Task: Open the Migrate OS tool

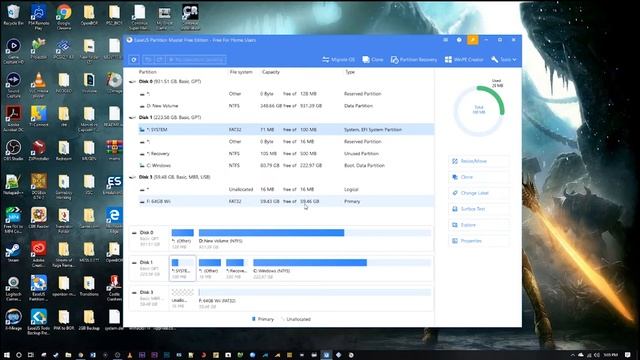Action: pos(338,60)
